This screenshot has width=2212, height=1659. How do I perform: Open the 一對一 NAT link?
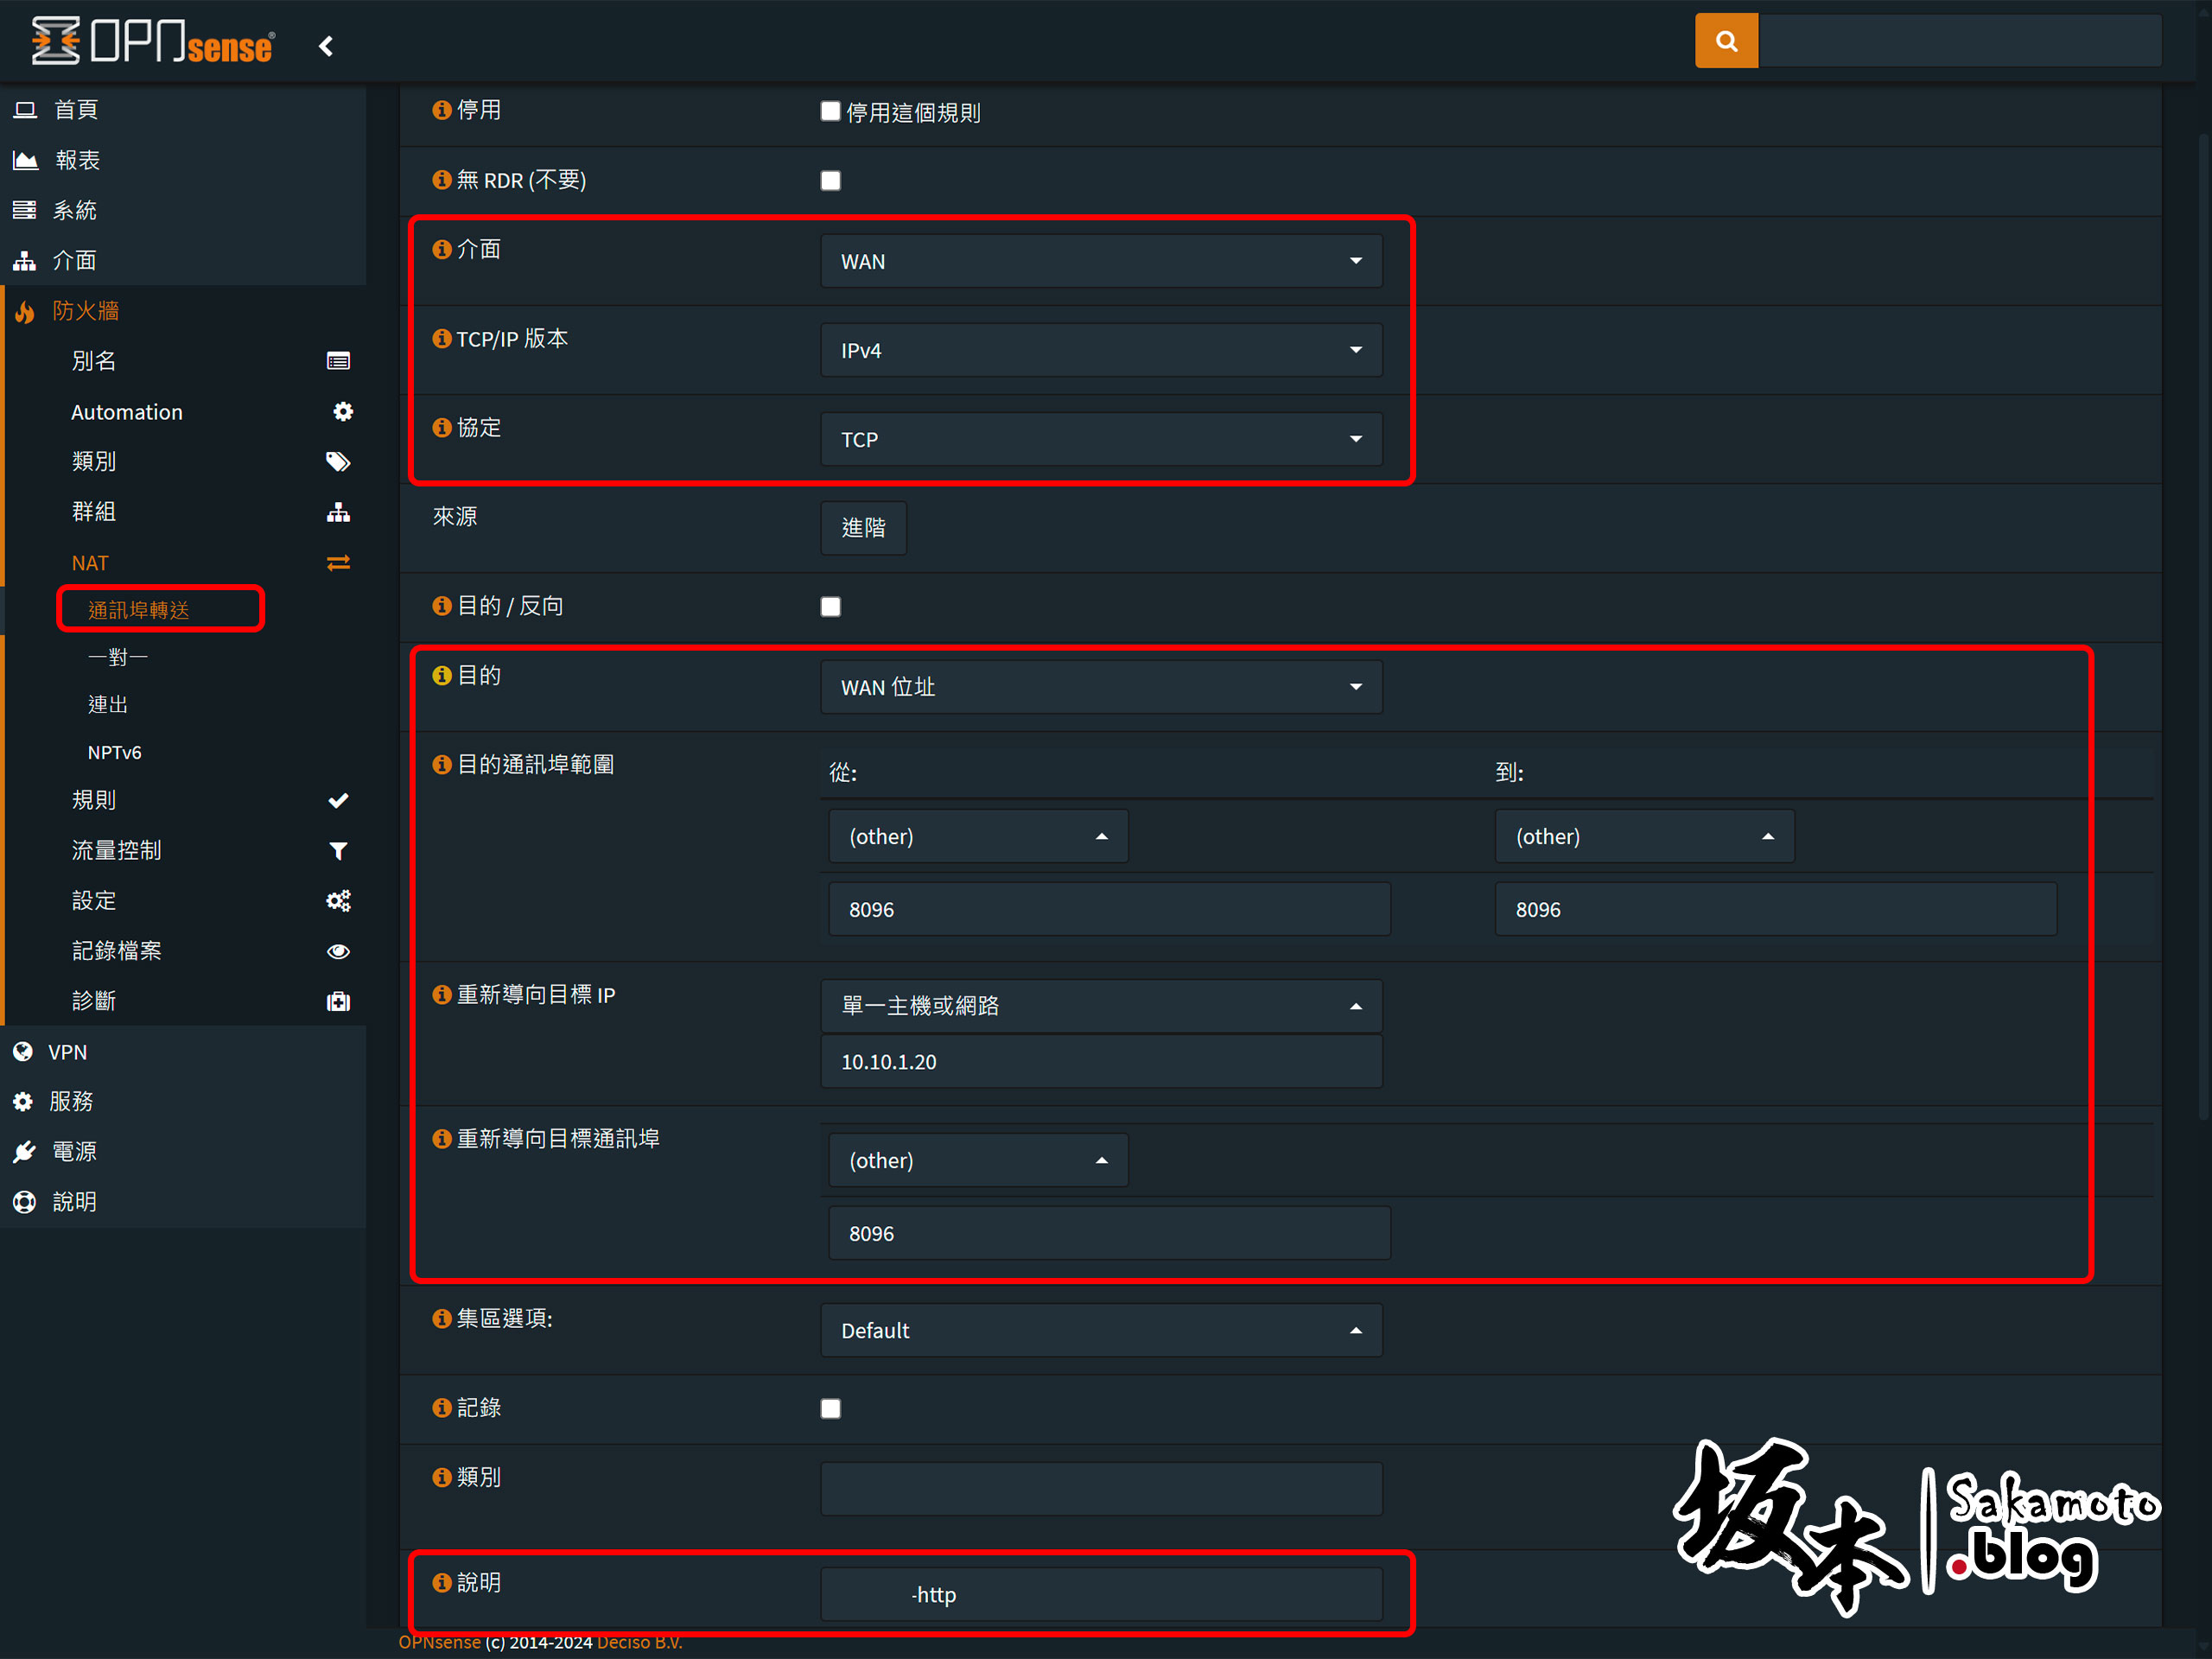(118, 657)
